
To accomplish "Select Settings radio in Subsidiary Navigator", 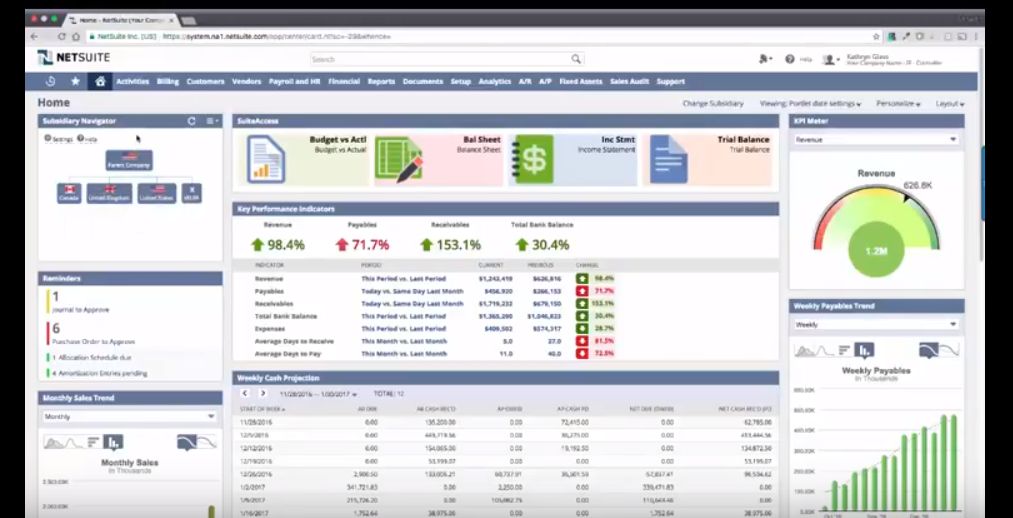I will [x=48, y=139].
